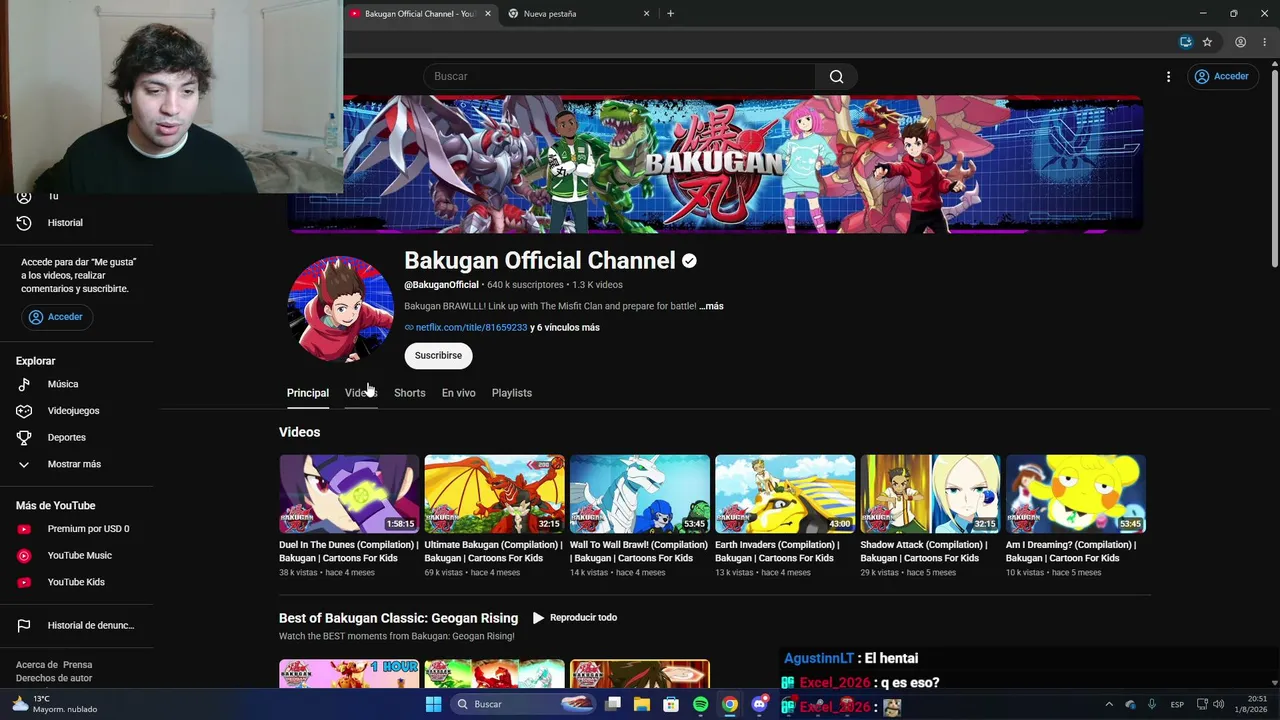Screen dimensions: 1280x720
Task: Click the Derechos de autor footer link
Action: 54,678
